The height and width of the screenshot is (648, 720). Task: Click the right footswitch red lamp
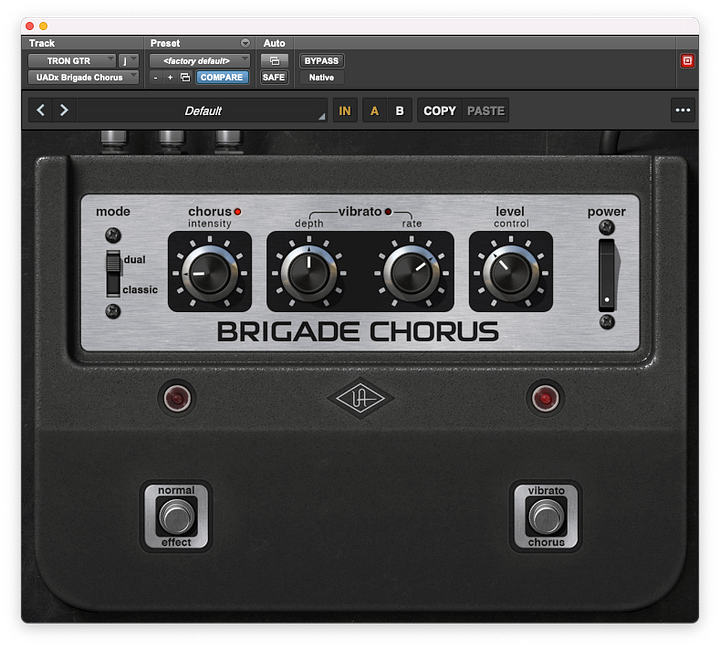pyautogui.click(x=545, y=398)
